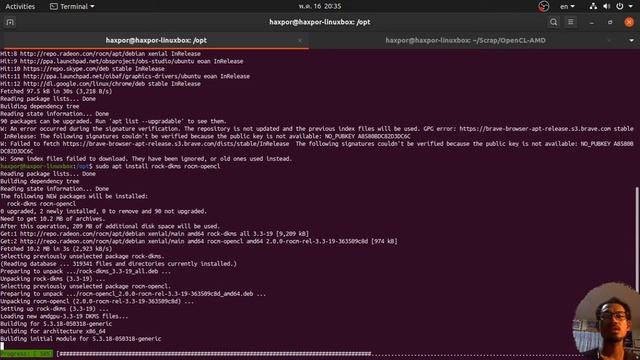Open the tab list dropdown arrow
Viewport: 640px width, 360px height.
631,40
